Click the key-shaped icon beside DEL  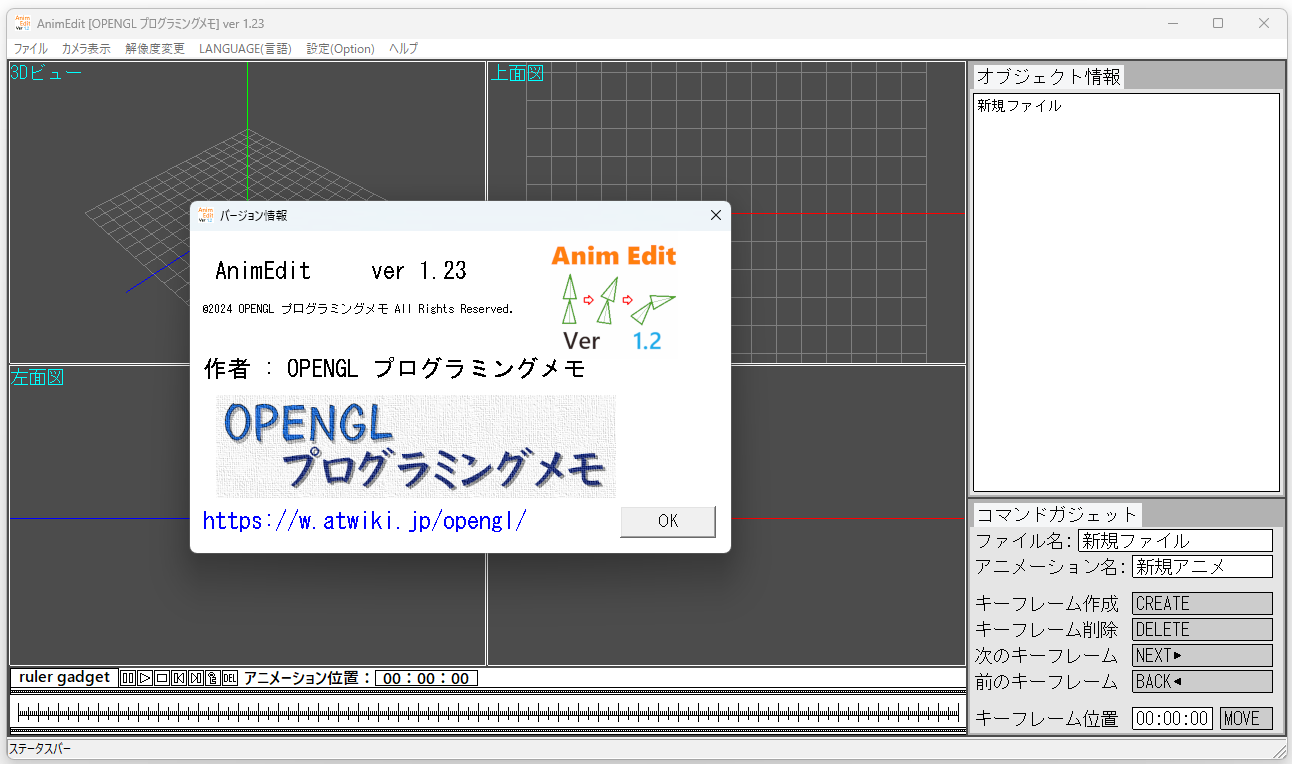pos(213,678)
